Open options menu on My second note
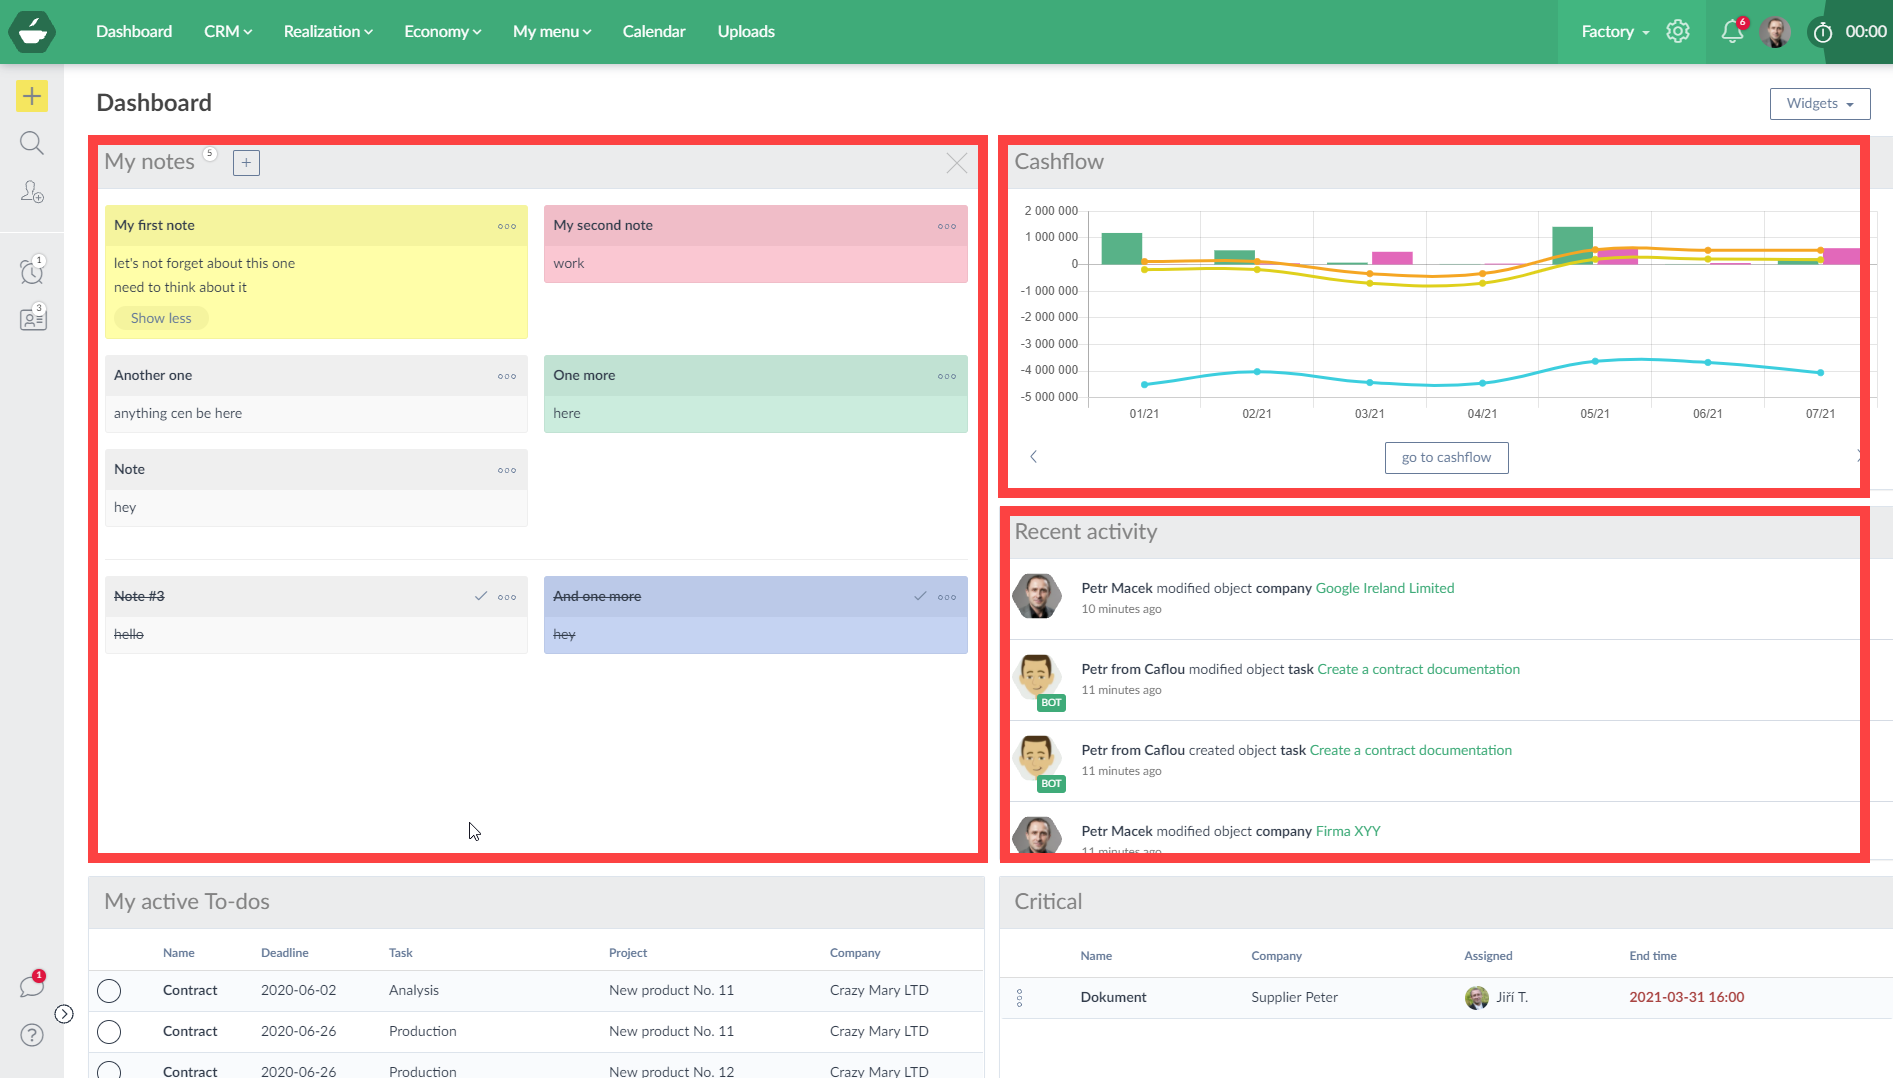This screenshot has width=1893, height=1078. click(947, 226)
